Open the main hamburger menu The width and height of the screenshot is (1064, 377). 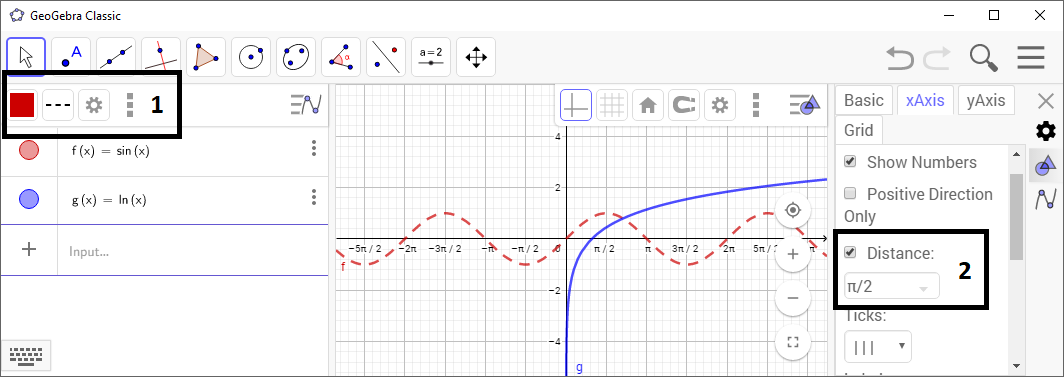(1031, 58)
